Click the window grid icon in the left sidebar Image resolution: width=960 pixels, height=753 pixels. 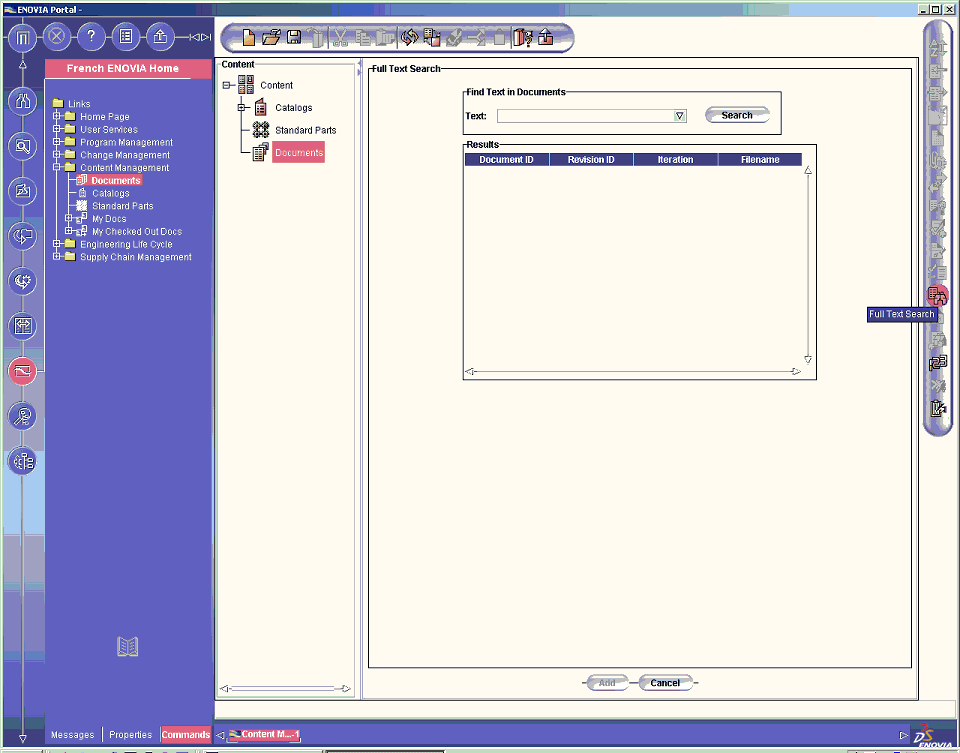pos(23,326)
